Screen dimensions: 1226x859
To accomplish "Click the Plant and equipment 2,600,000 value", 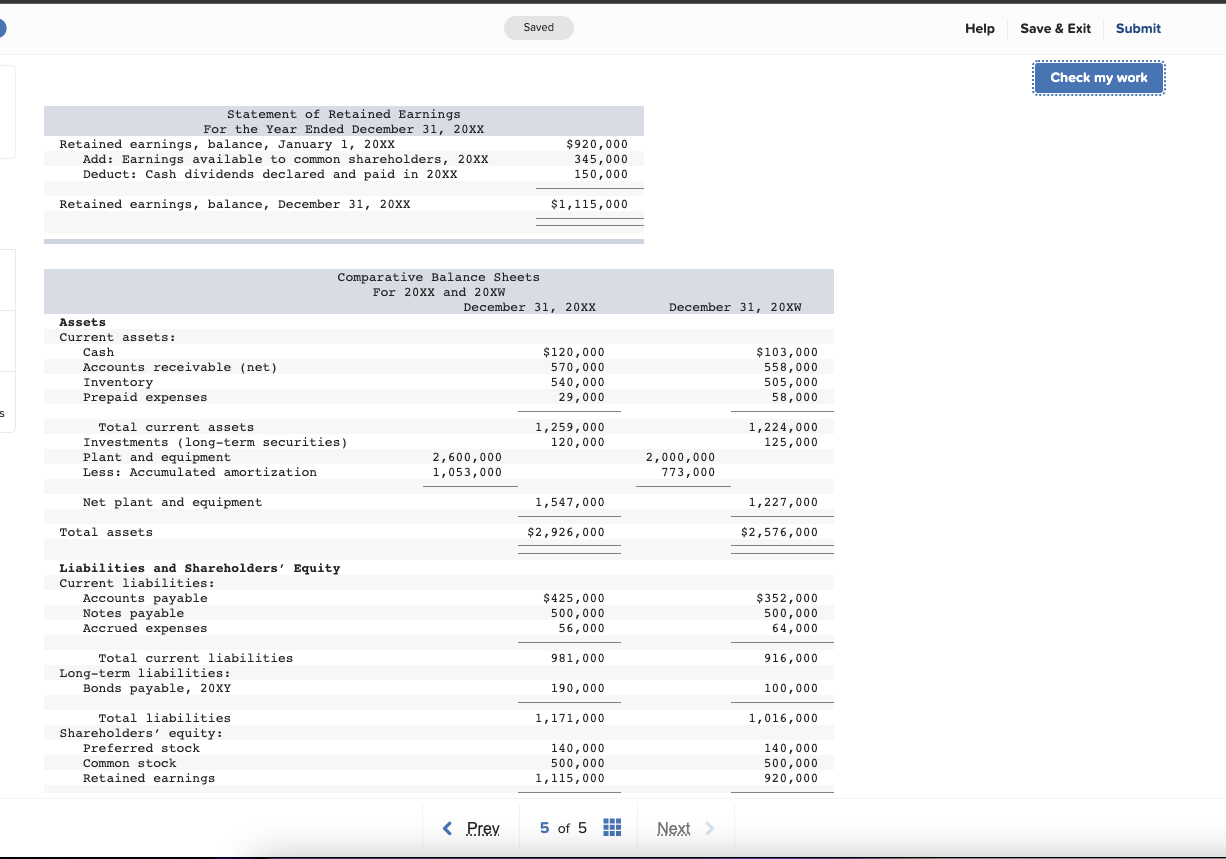I will click(467, 457).
